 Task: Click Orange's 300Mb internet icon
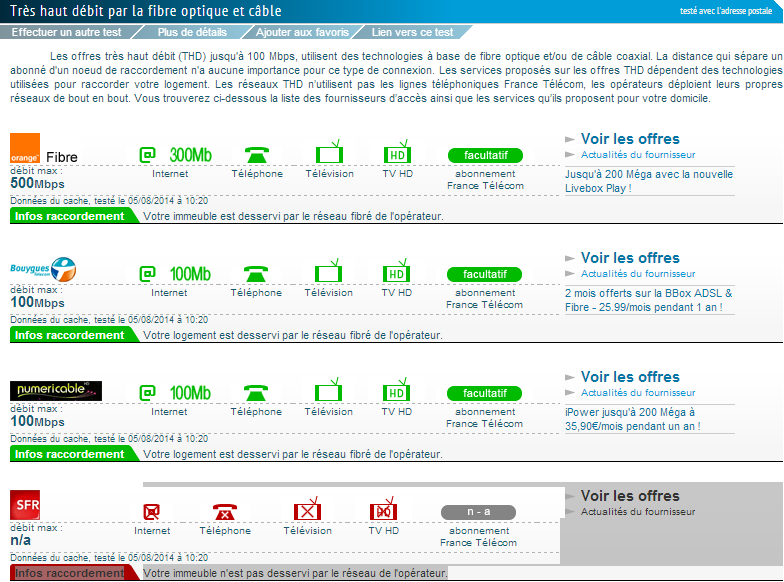coord(176,155)
